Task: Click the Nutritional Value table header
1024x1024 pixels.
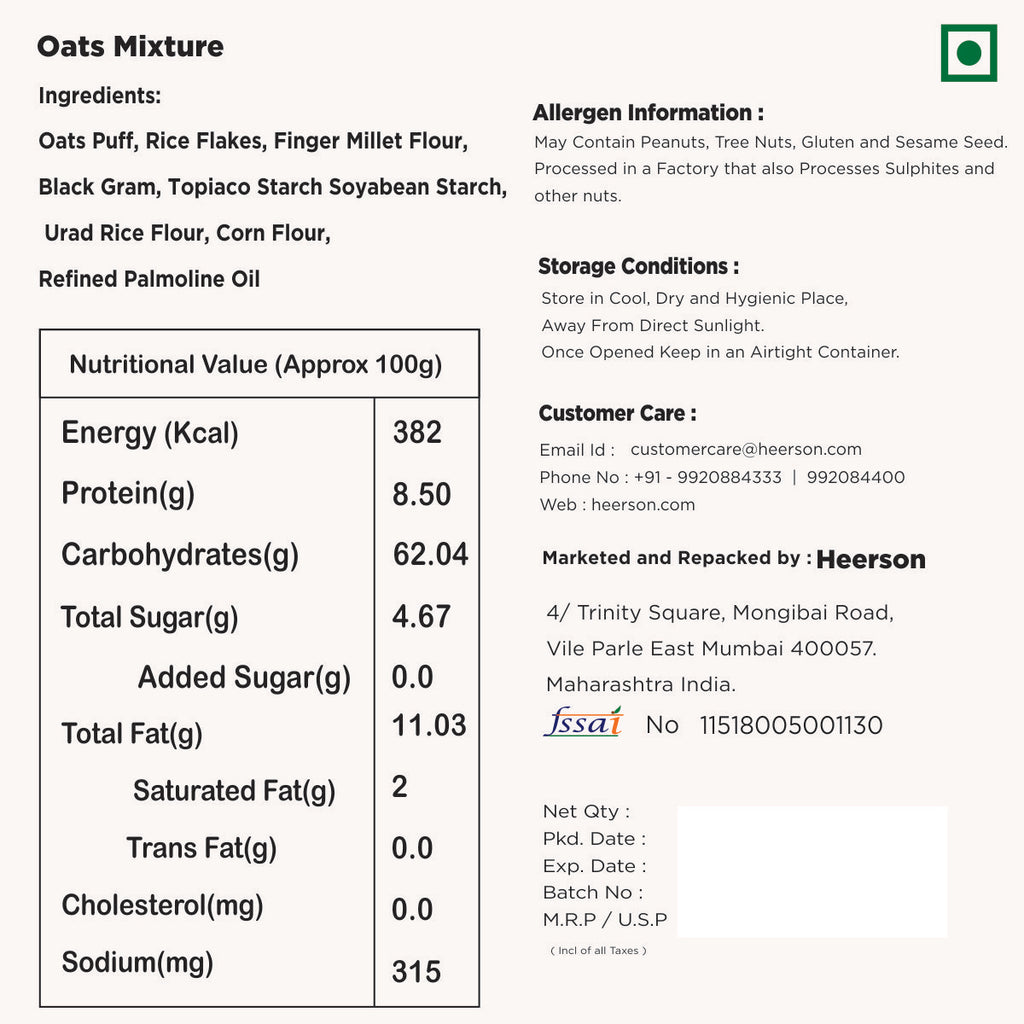Action: (x=256, y=364)
